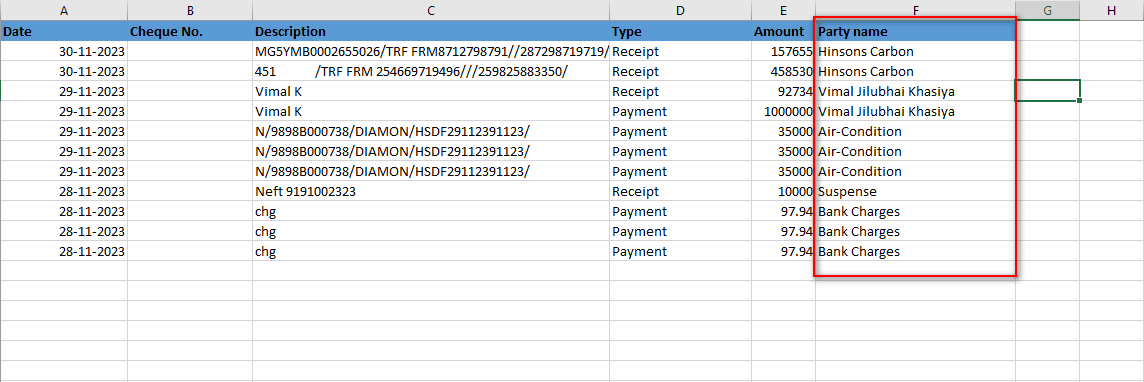
Task: Select the description cell starting MG5YMB0002655026
Action: (x=431, y=52)
